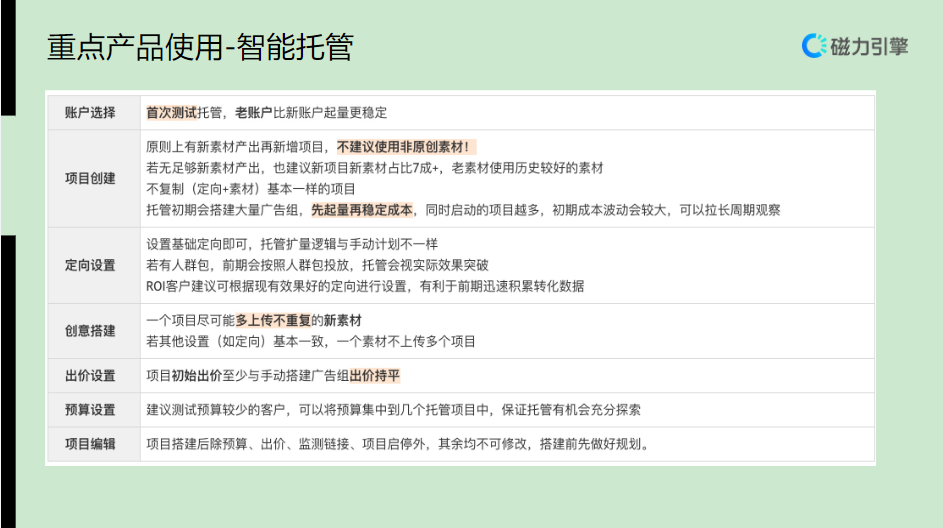Select the 定向设置 row header

tap(91, 265)
